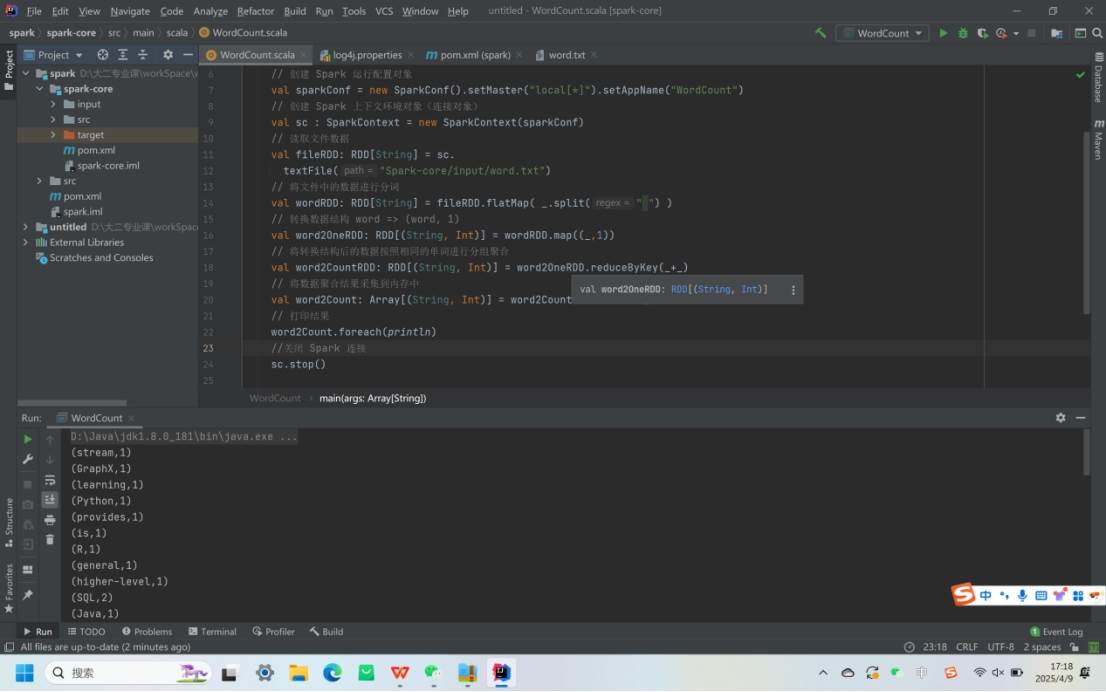This screenshot has height=692, width=1106.
Task: Clear all Run console output with trash icon
Action: (50, 540)
